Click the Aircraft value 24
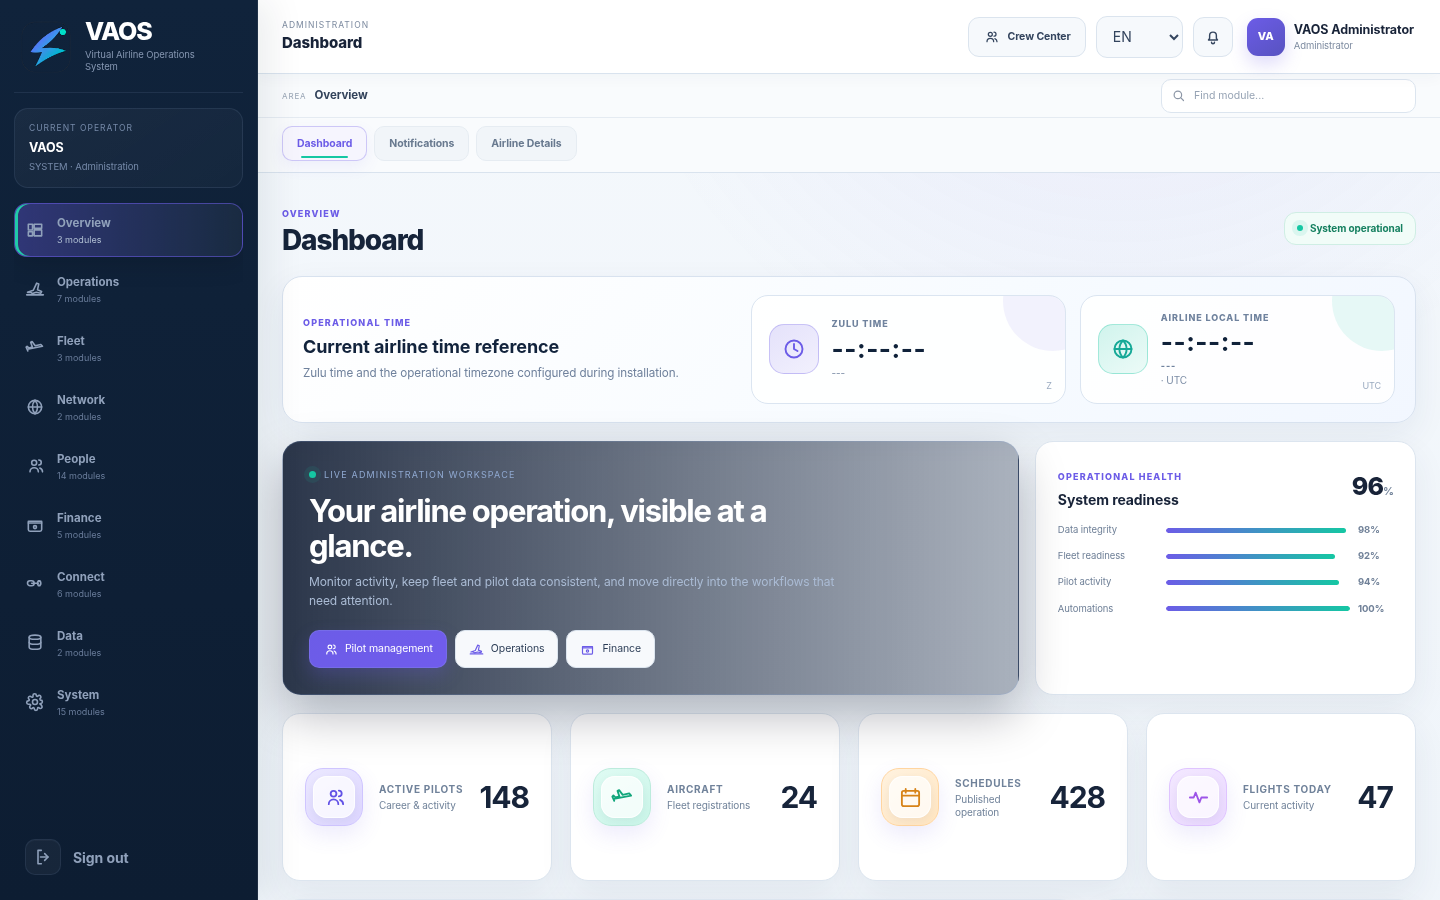1440x900 pixels. [x=799, y=797]
